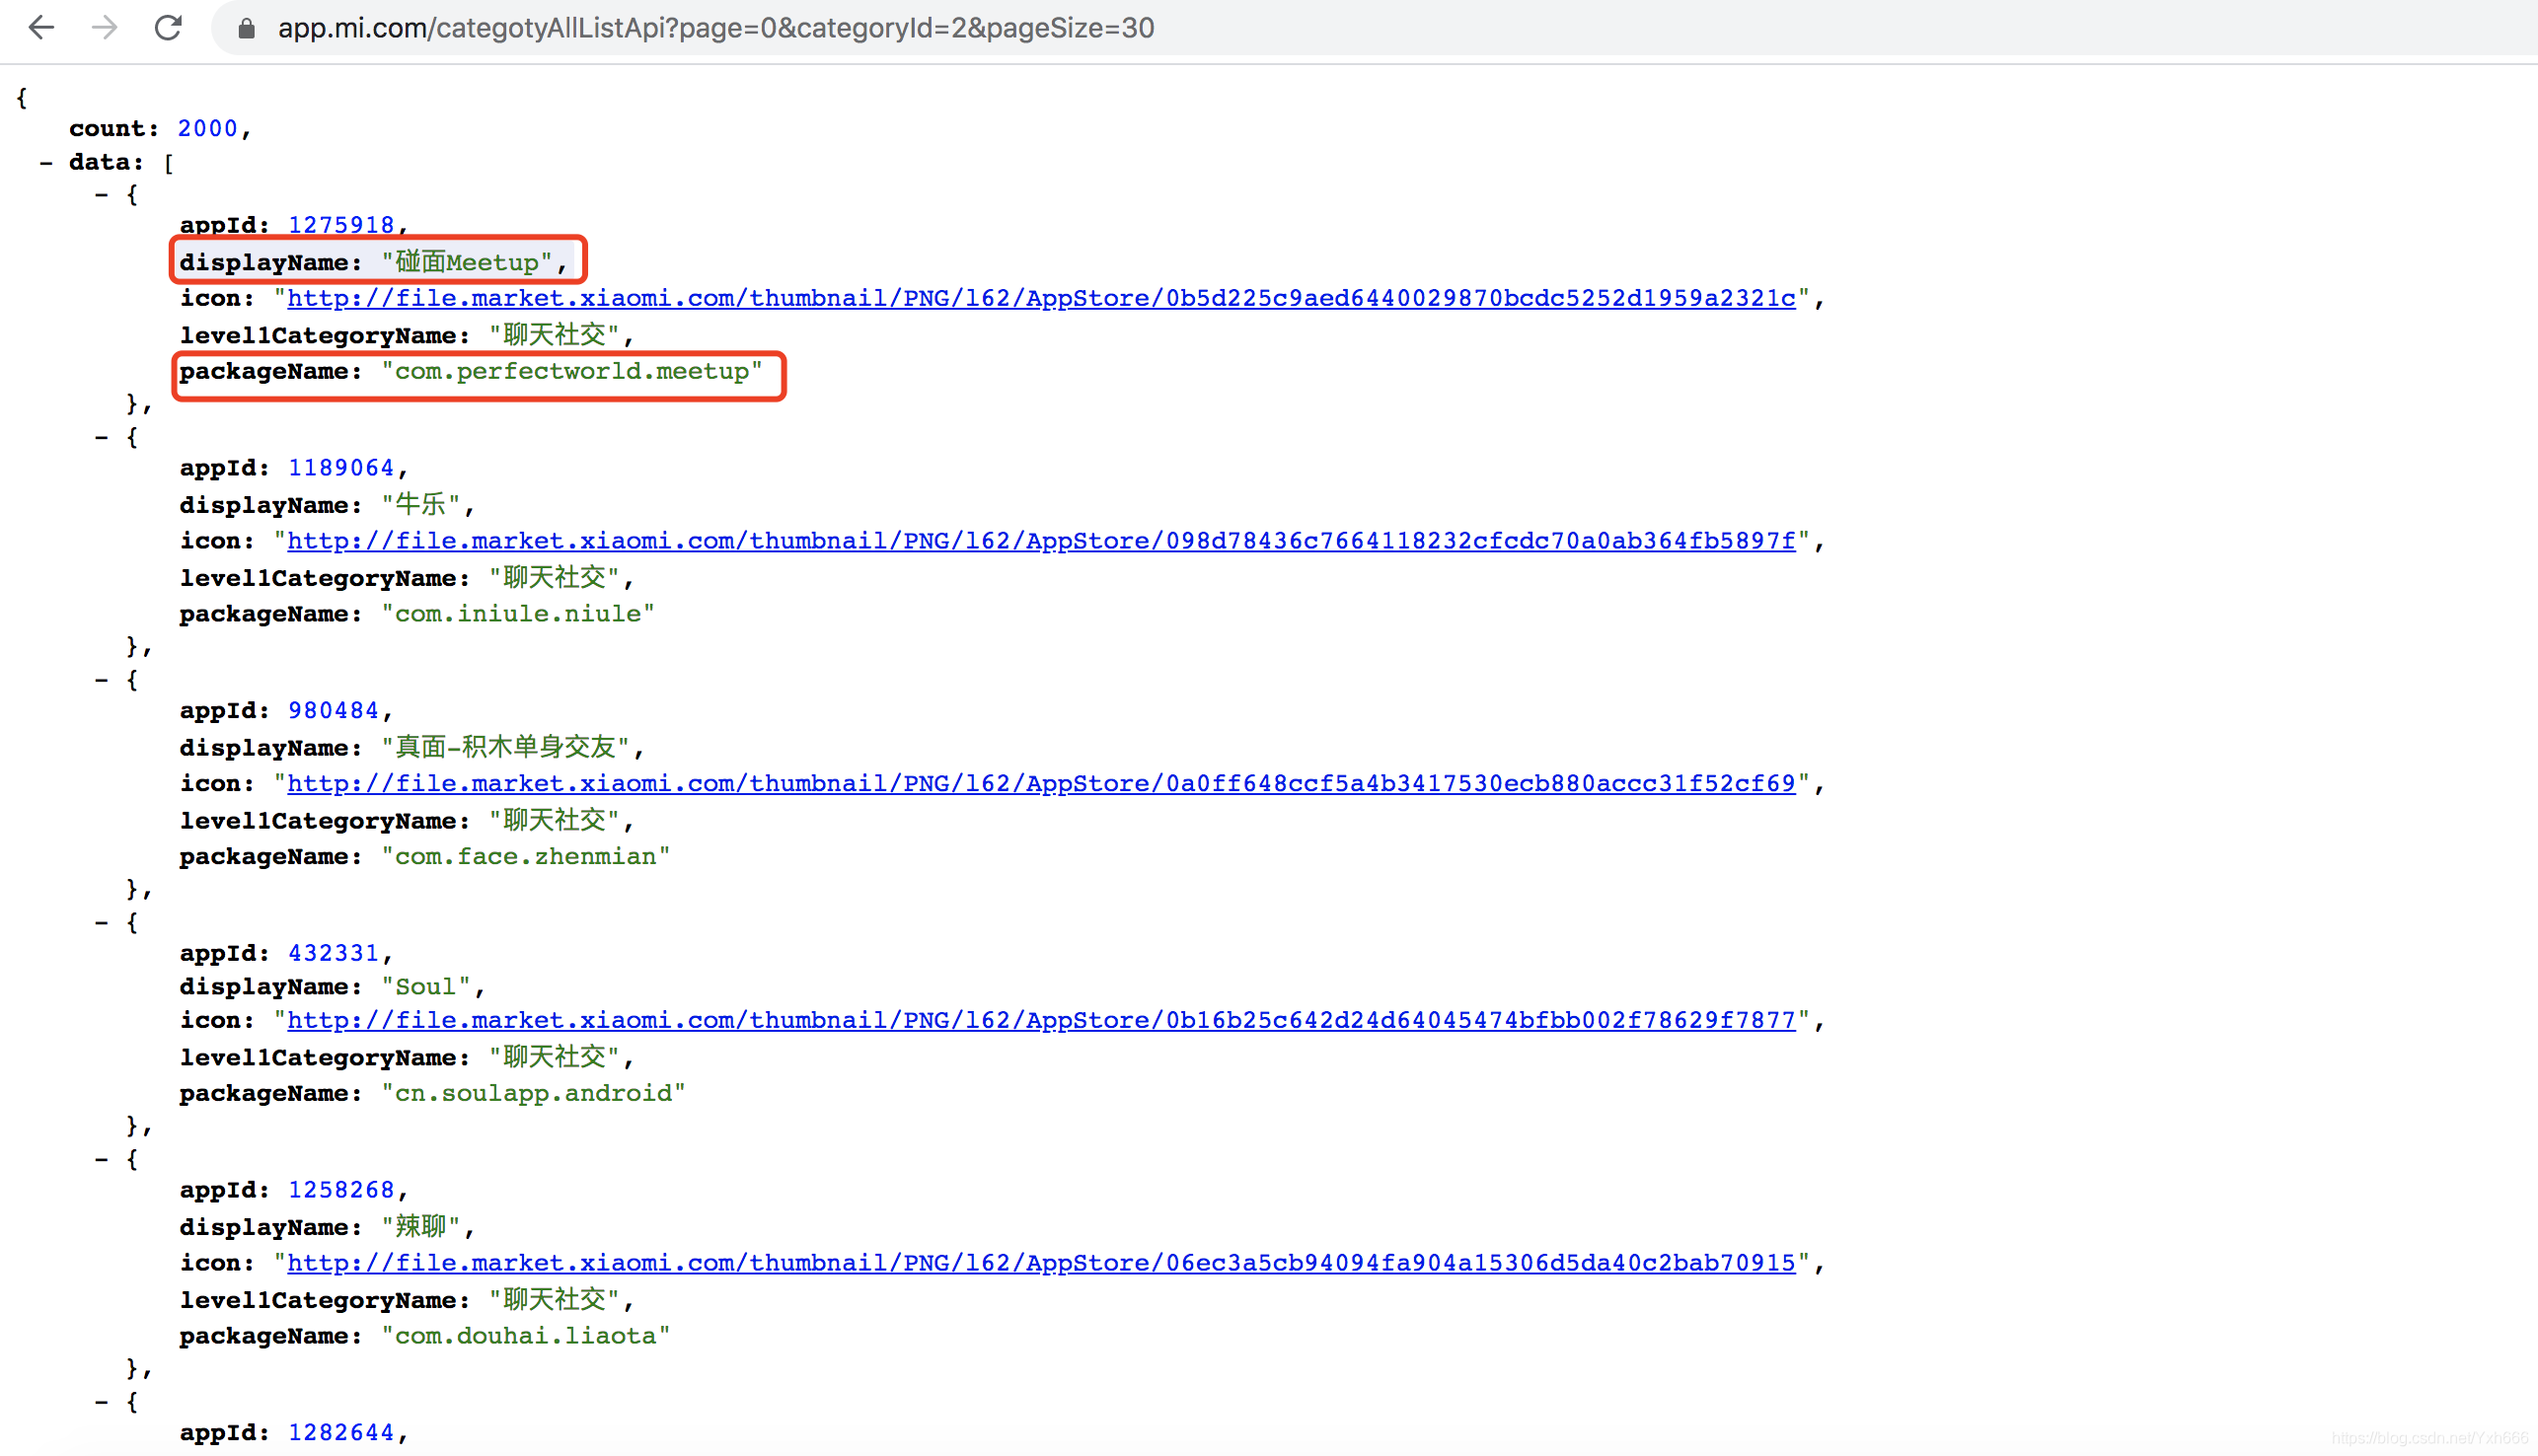The height and width of the screenshot is (1456, 2538).
Task: Open icon link ending 31f52cf69
Action: coord(1041,784)
